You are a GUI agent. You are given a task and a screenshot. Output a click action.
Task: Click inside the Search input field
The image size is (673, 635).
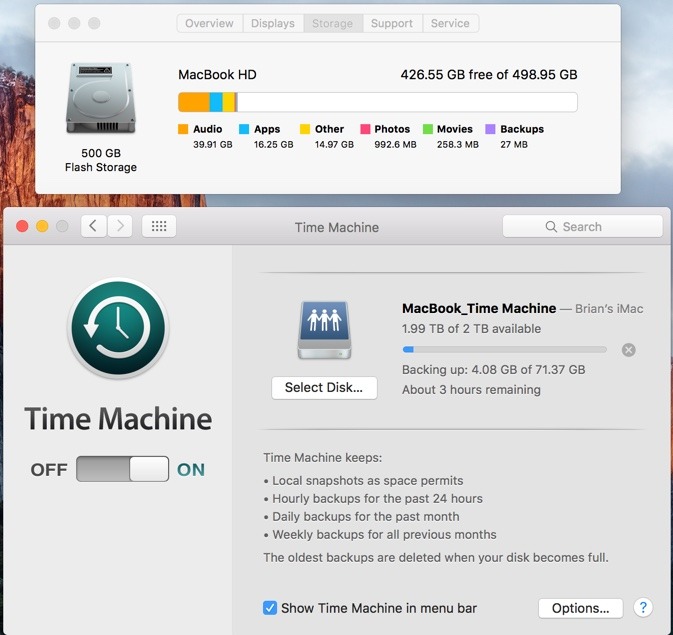pos(582,226)
